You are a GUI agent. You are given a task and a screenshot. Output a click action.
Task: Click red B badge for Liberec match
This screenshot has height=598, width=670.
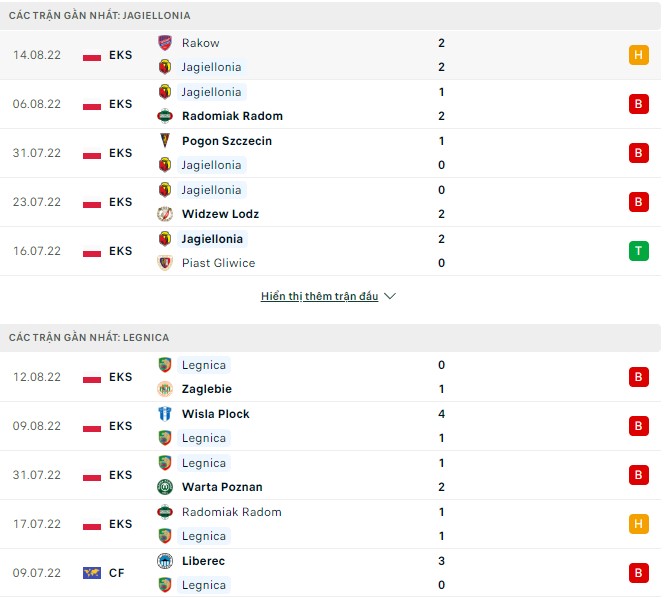638,573
